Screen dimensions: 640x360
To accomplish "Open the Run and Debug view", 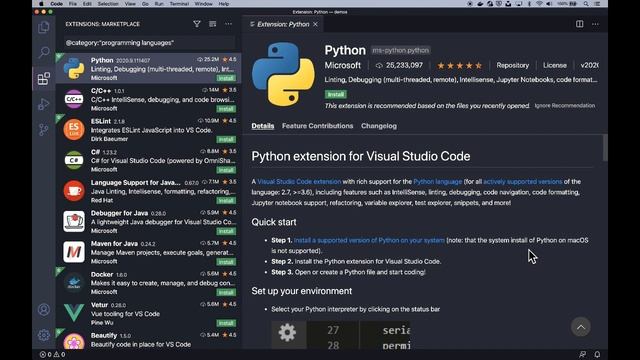I will [x=44, y=104].
